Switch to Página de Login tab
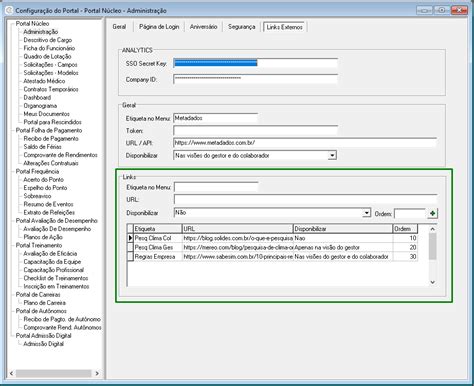The height and width of the screenshot is (386, 474). (159, 27)
